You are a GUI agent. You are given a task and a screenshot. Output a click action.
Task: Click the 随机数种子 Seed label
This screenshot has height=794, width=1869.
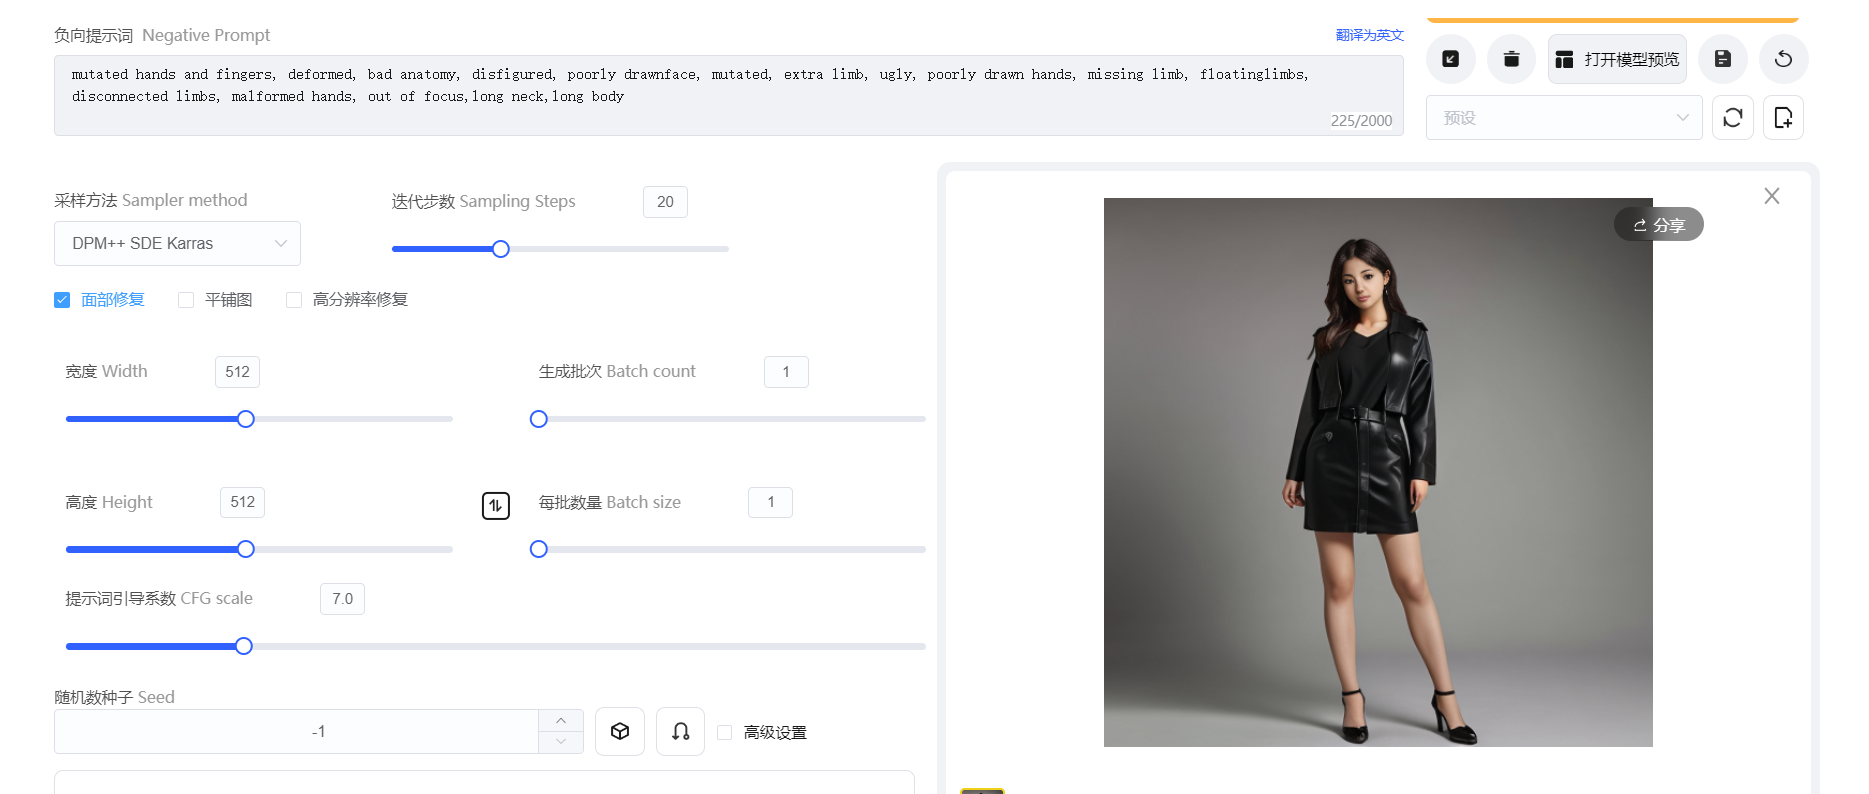[114, 697]
